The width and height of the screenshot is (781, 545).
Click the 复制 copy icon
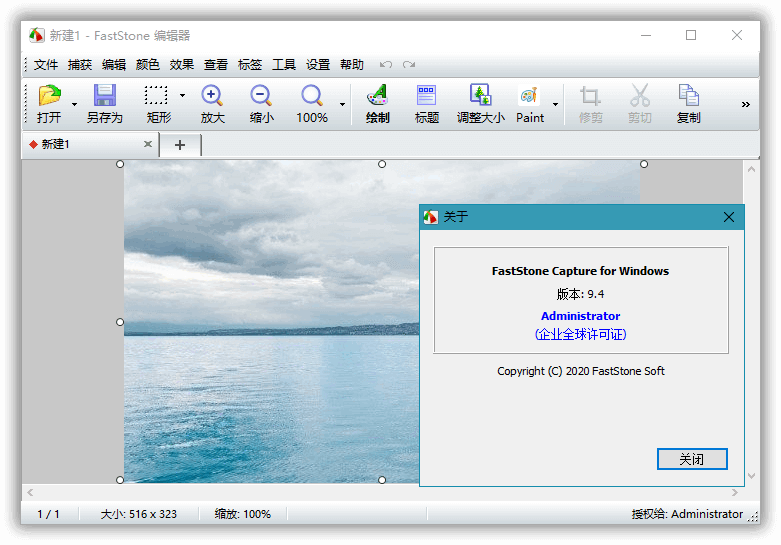coord(688,97)
